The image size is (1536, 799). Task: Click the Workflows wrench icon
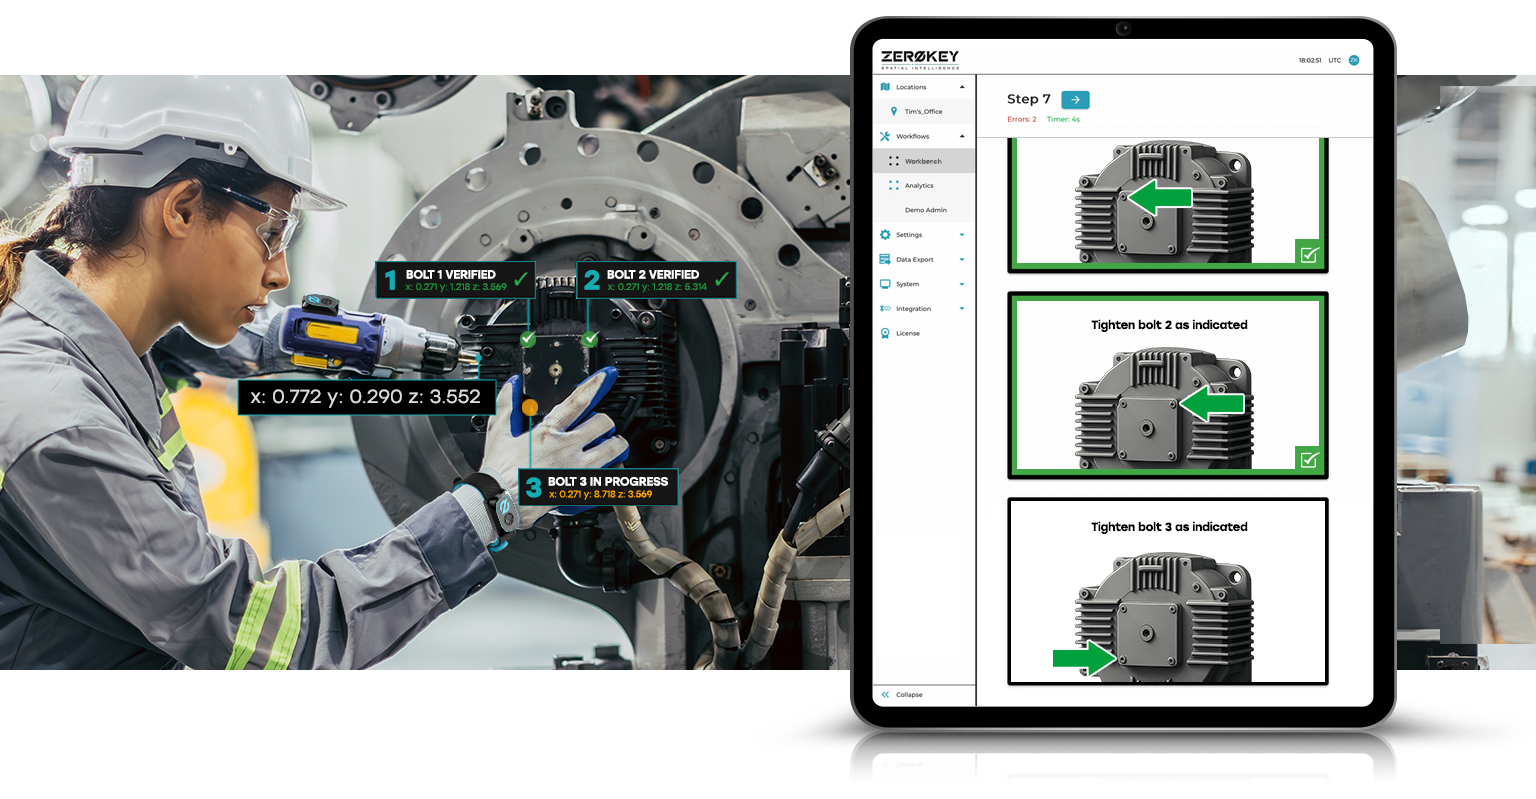(x=885, y=136)
